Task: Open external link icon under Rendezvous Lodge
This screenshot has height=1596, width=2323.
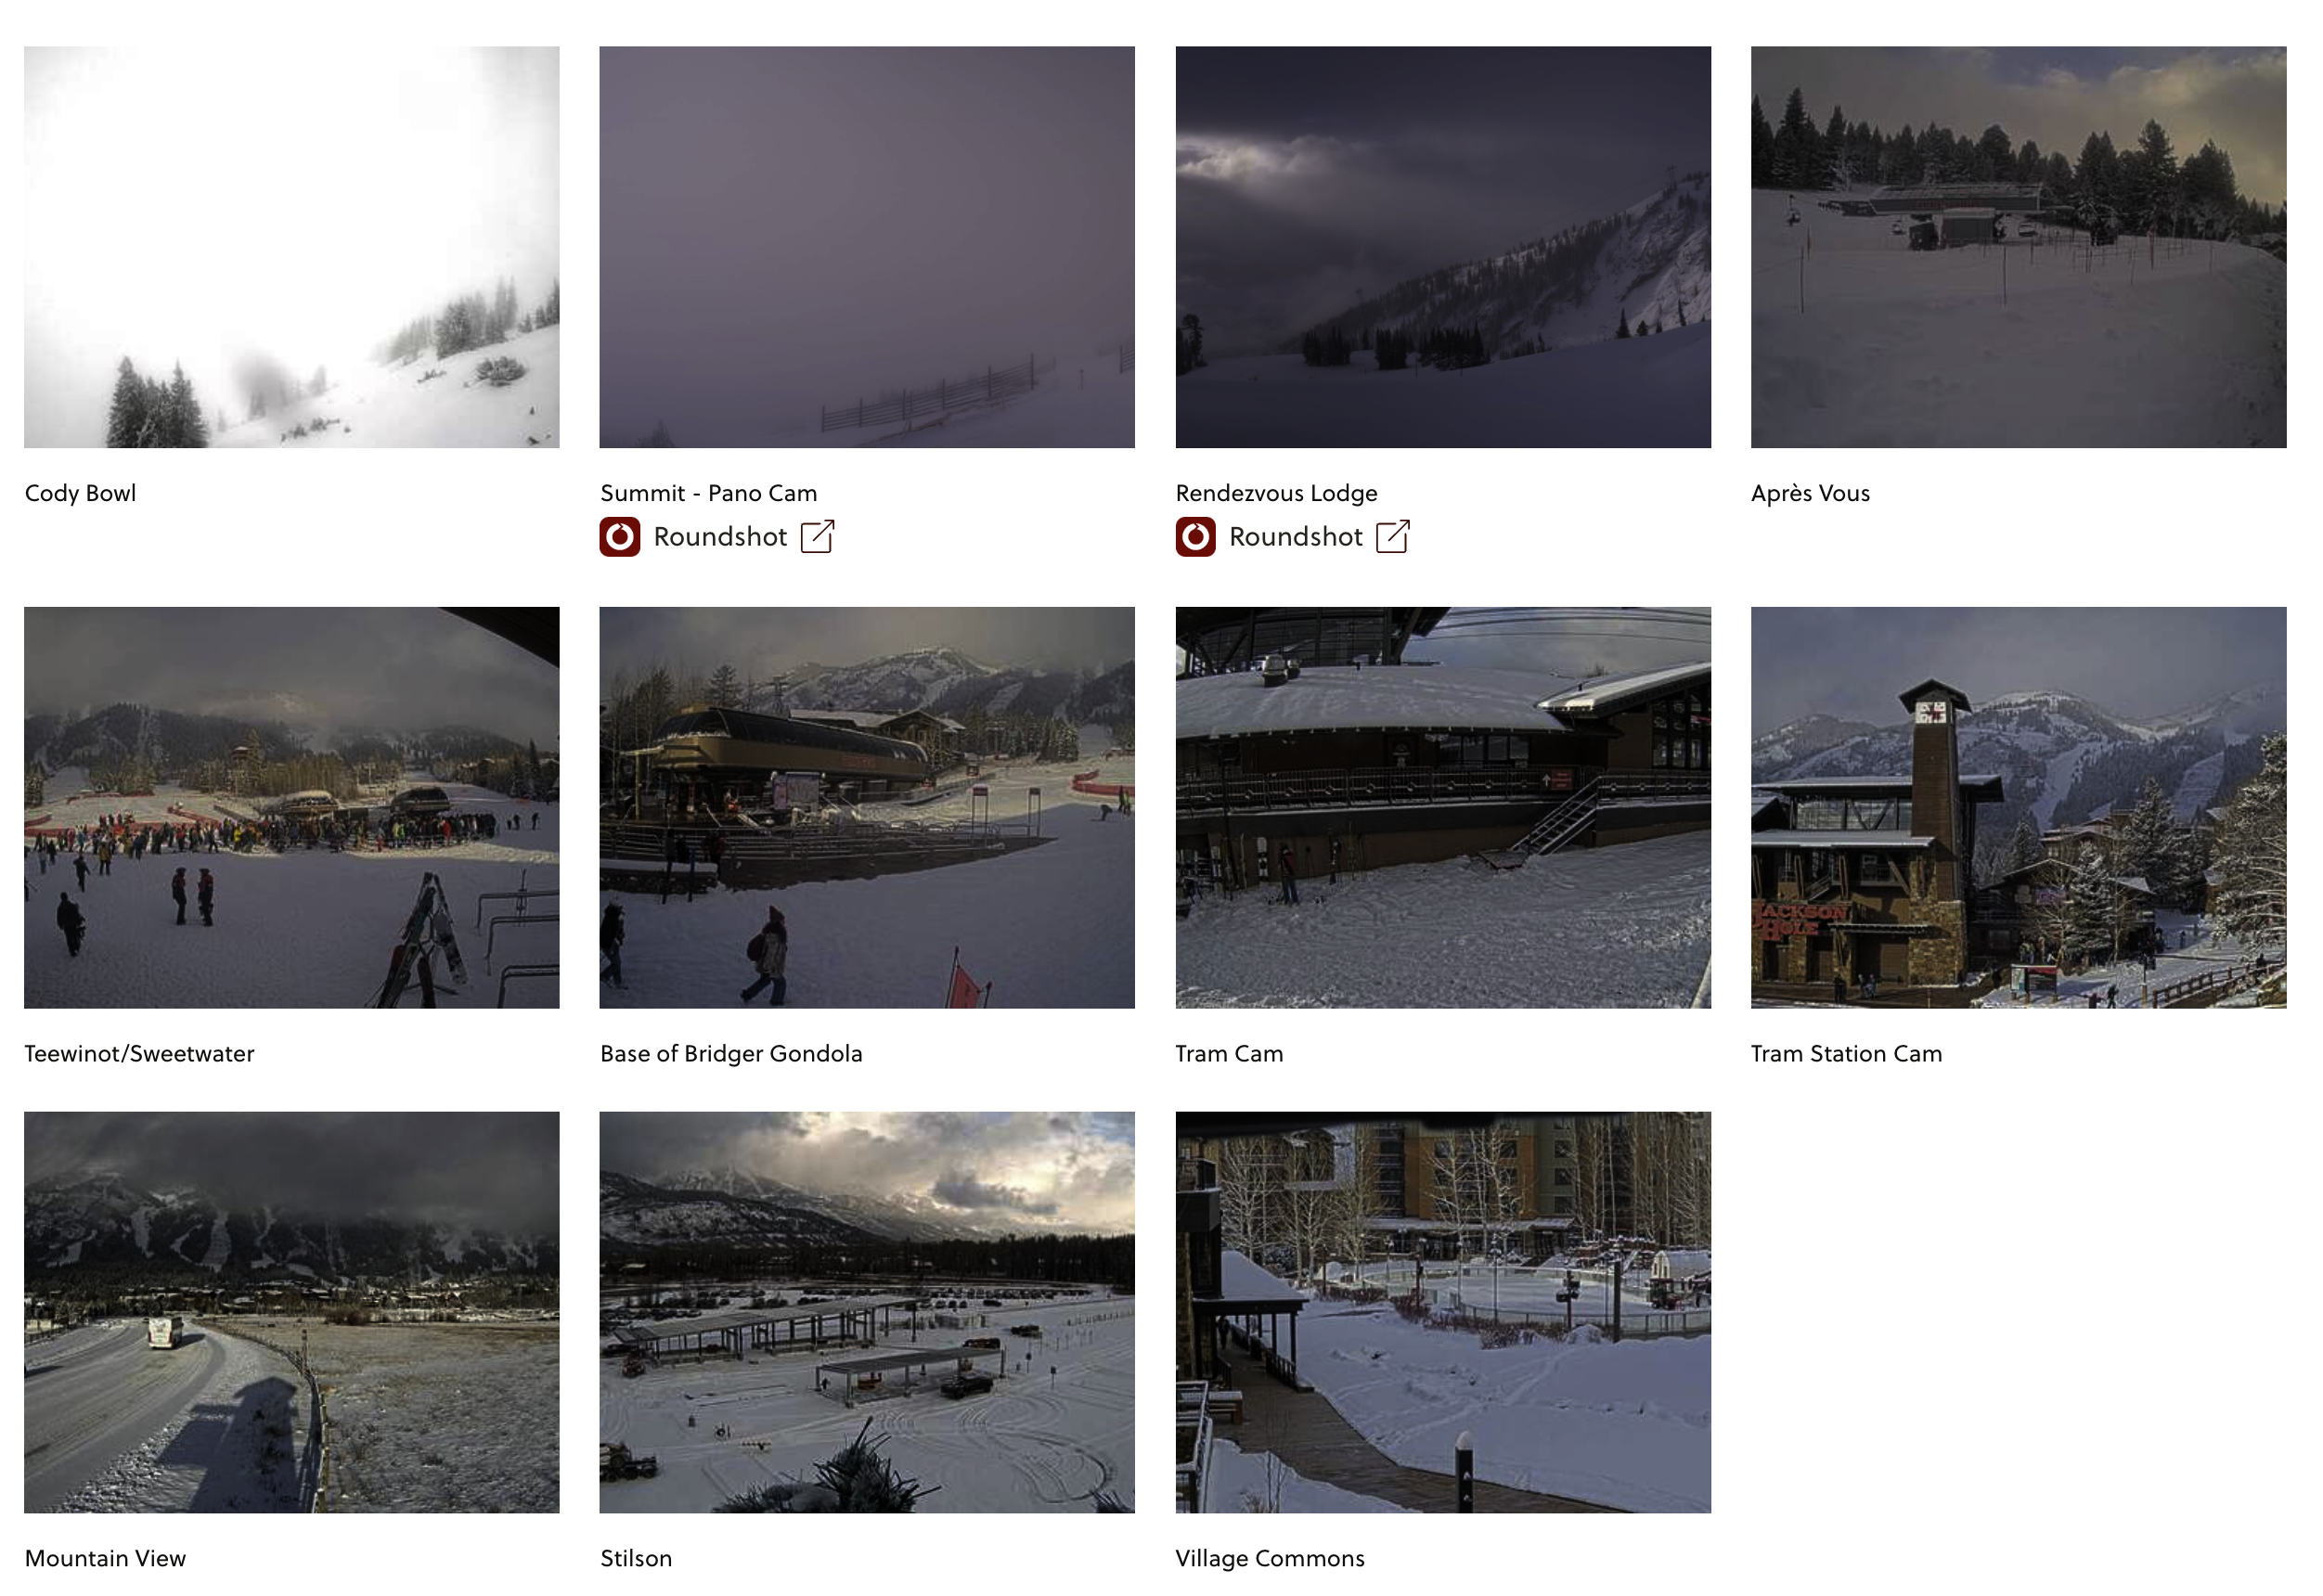Action: click(1393, 536)
